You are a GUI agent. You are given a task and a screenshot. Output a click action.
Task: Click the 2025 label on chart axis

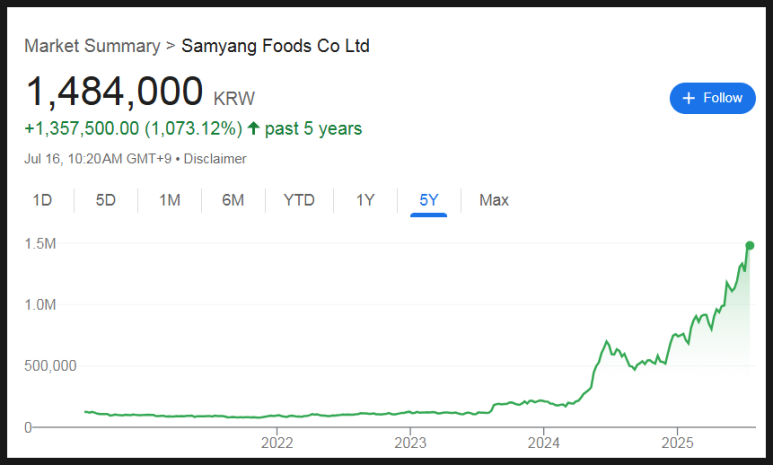click(677, 442)
